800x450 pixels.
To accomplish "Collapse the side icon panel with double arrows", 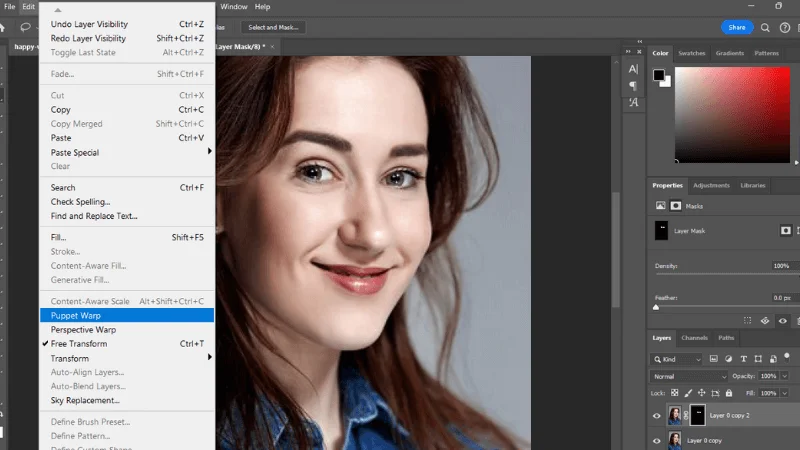I will click(x=628, y=52).
